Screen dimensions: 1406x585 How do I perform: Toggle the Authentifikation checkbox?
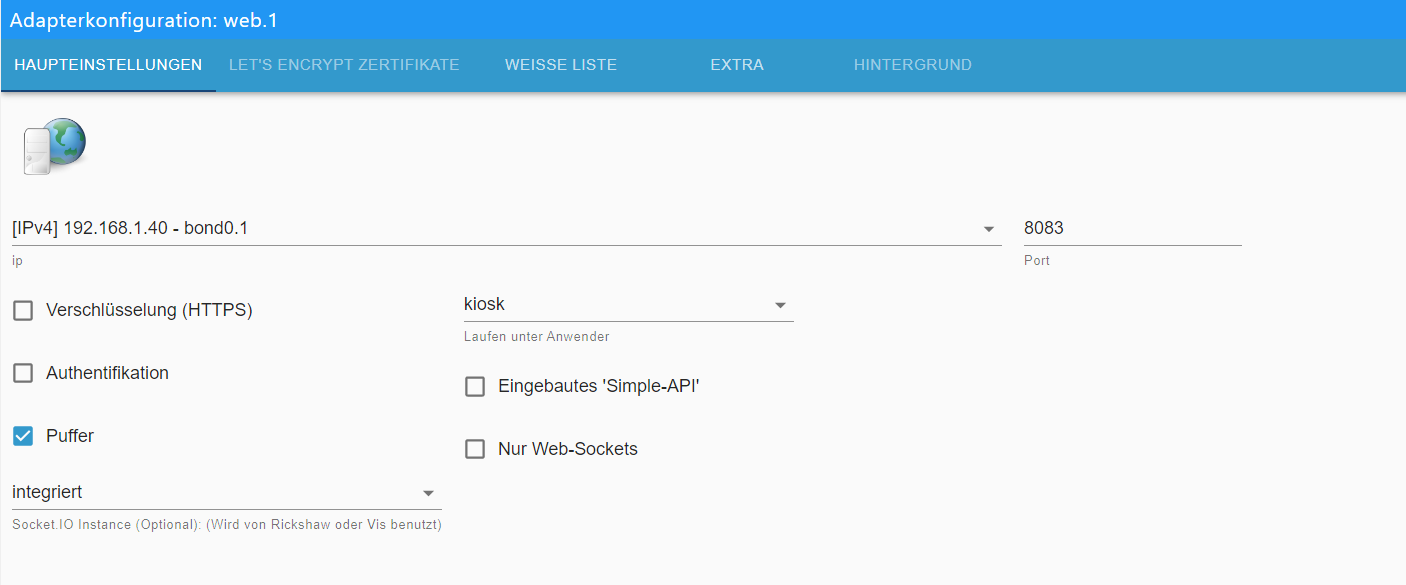(23, 374)
